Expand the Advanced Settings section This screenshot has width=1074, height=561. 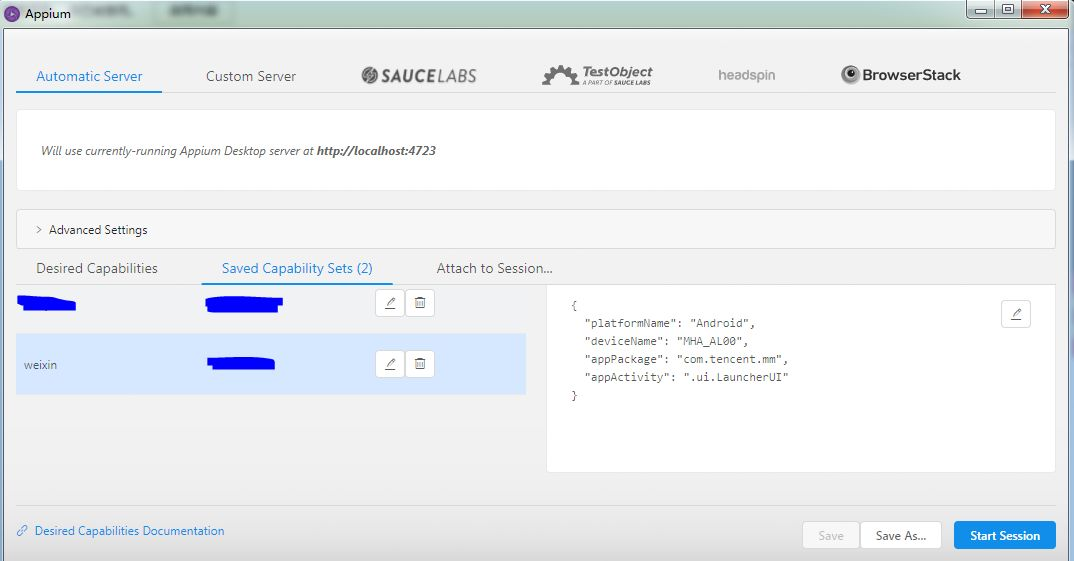point(536,229)
